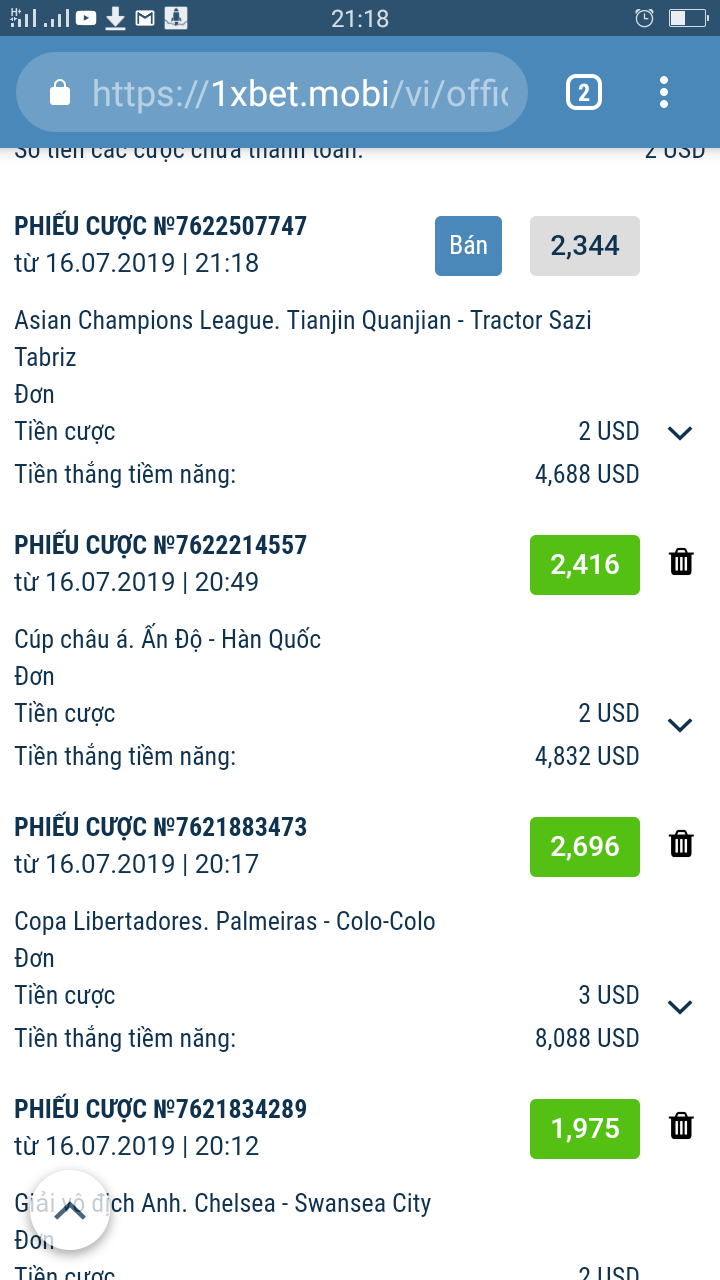720x1280 pixels.
Task: Tap the 1xbet.mobi URL address field
Action: pos(300,93)
